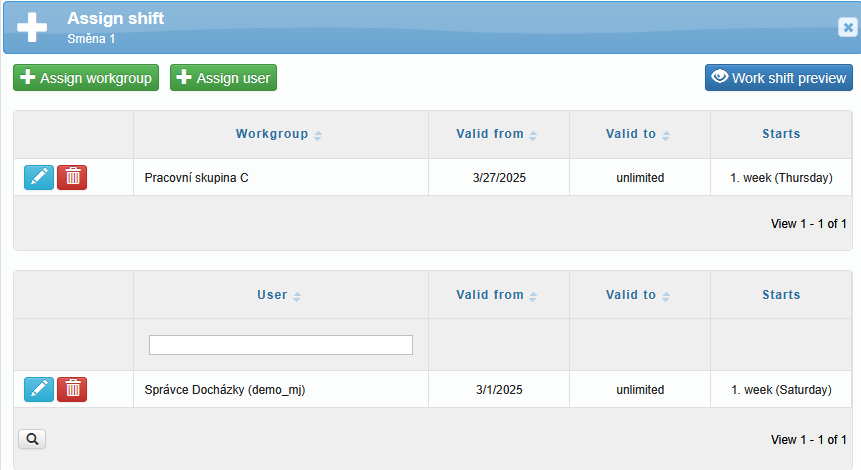Sort workgroup table by Valid to

pyautogui.click(x=638, y=134)
